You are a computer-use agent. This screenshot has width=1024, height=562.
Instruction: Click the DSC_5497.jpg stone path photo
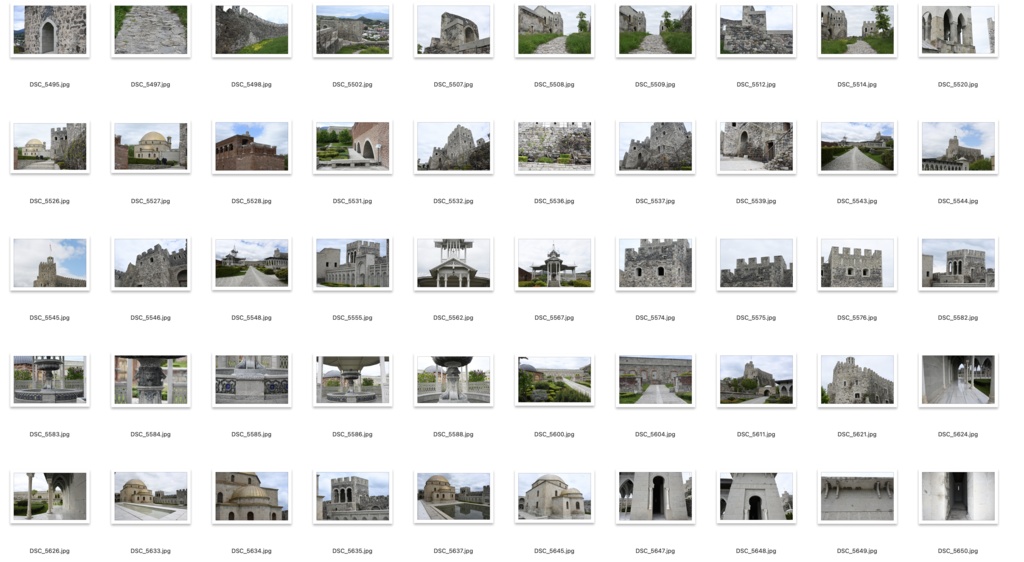point(151,30)
